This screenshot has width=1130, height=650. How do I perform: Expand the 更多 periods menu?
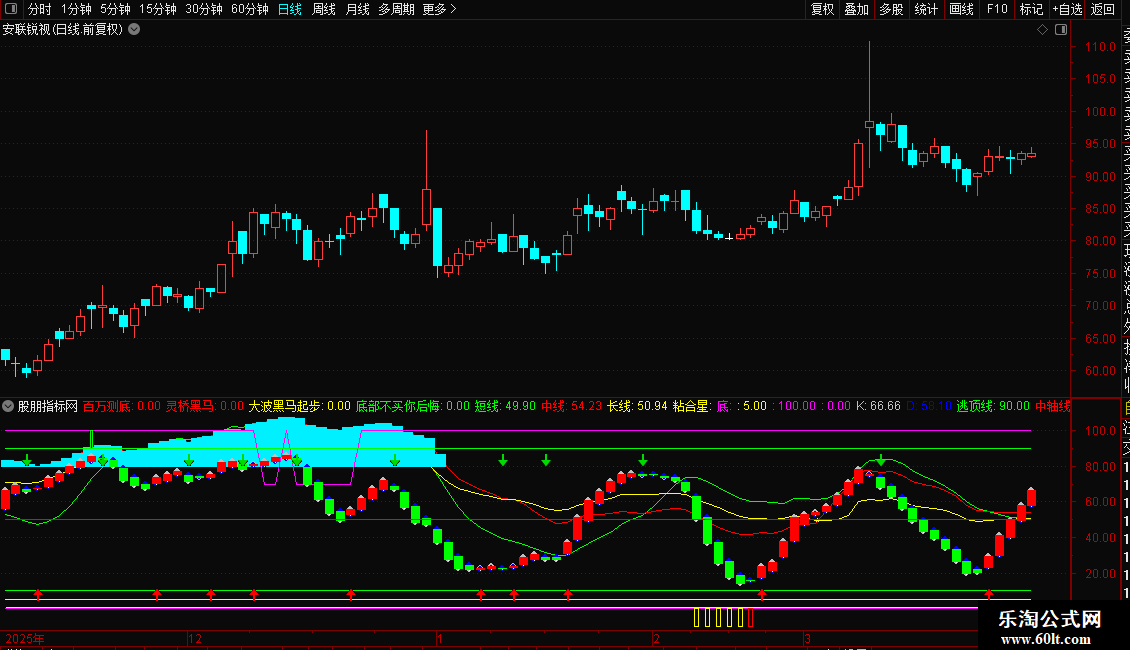(440, 9)
